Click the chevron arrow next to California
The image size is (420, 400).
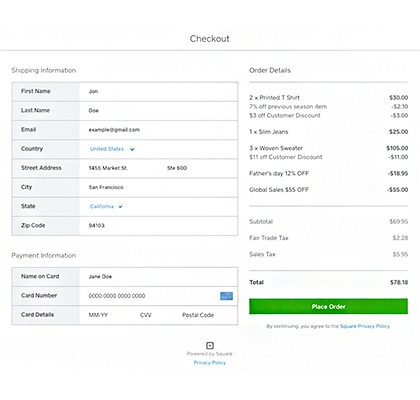pyautogui.click(x=120, y=207)
